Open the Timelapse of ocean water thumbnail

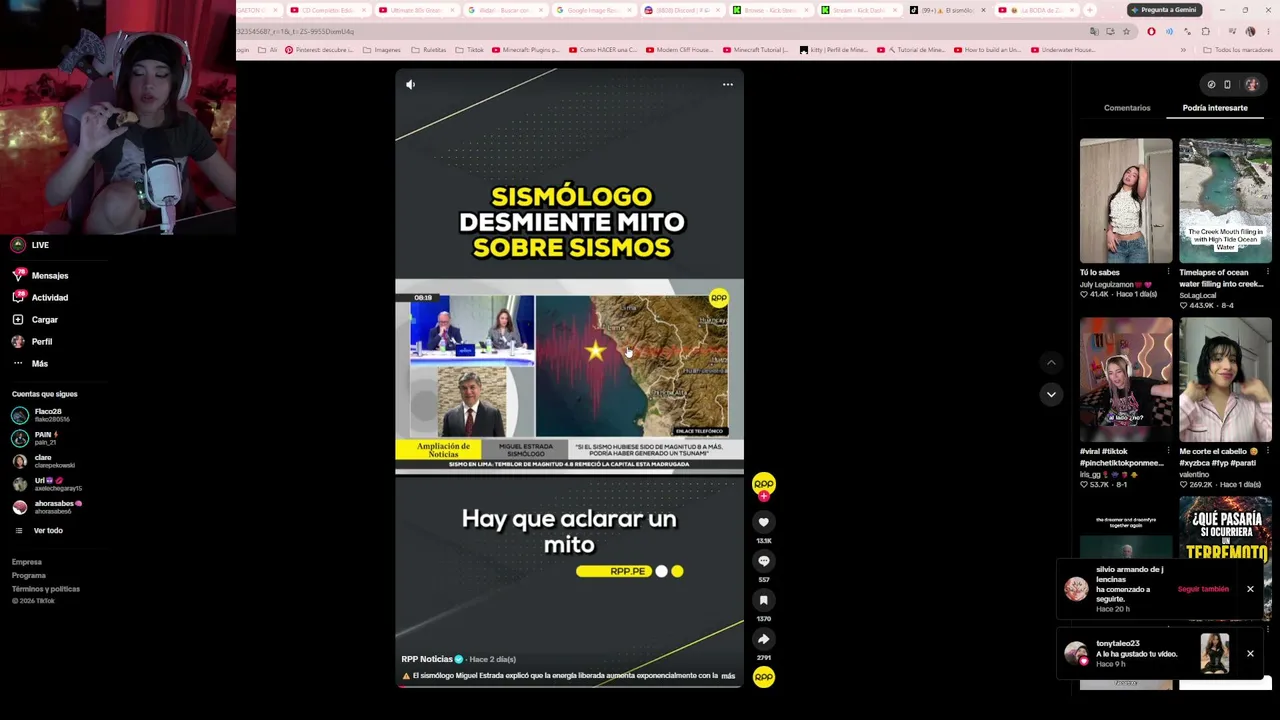pos(1225,201)
